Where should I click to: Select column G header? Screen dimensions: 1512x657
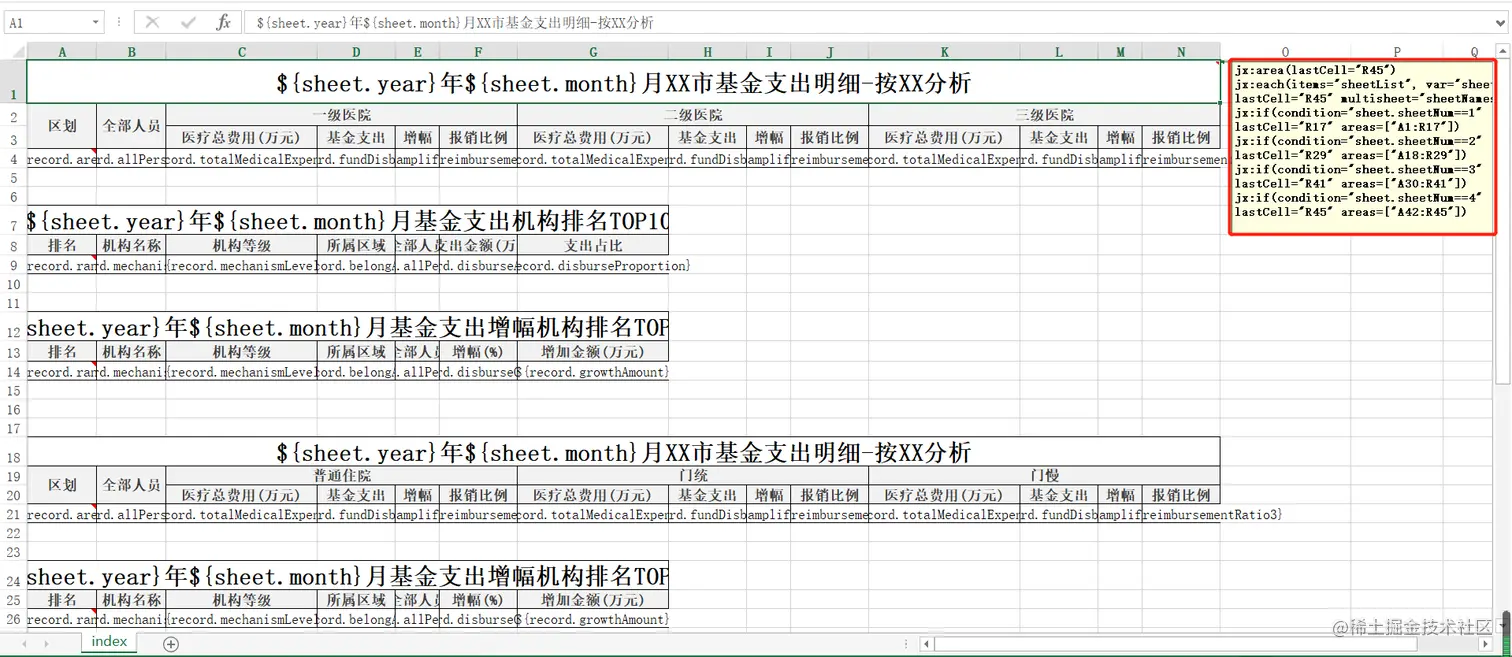tap(593, 52)
